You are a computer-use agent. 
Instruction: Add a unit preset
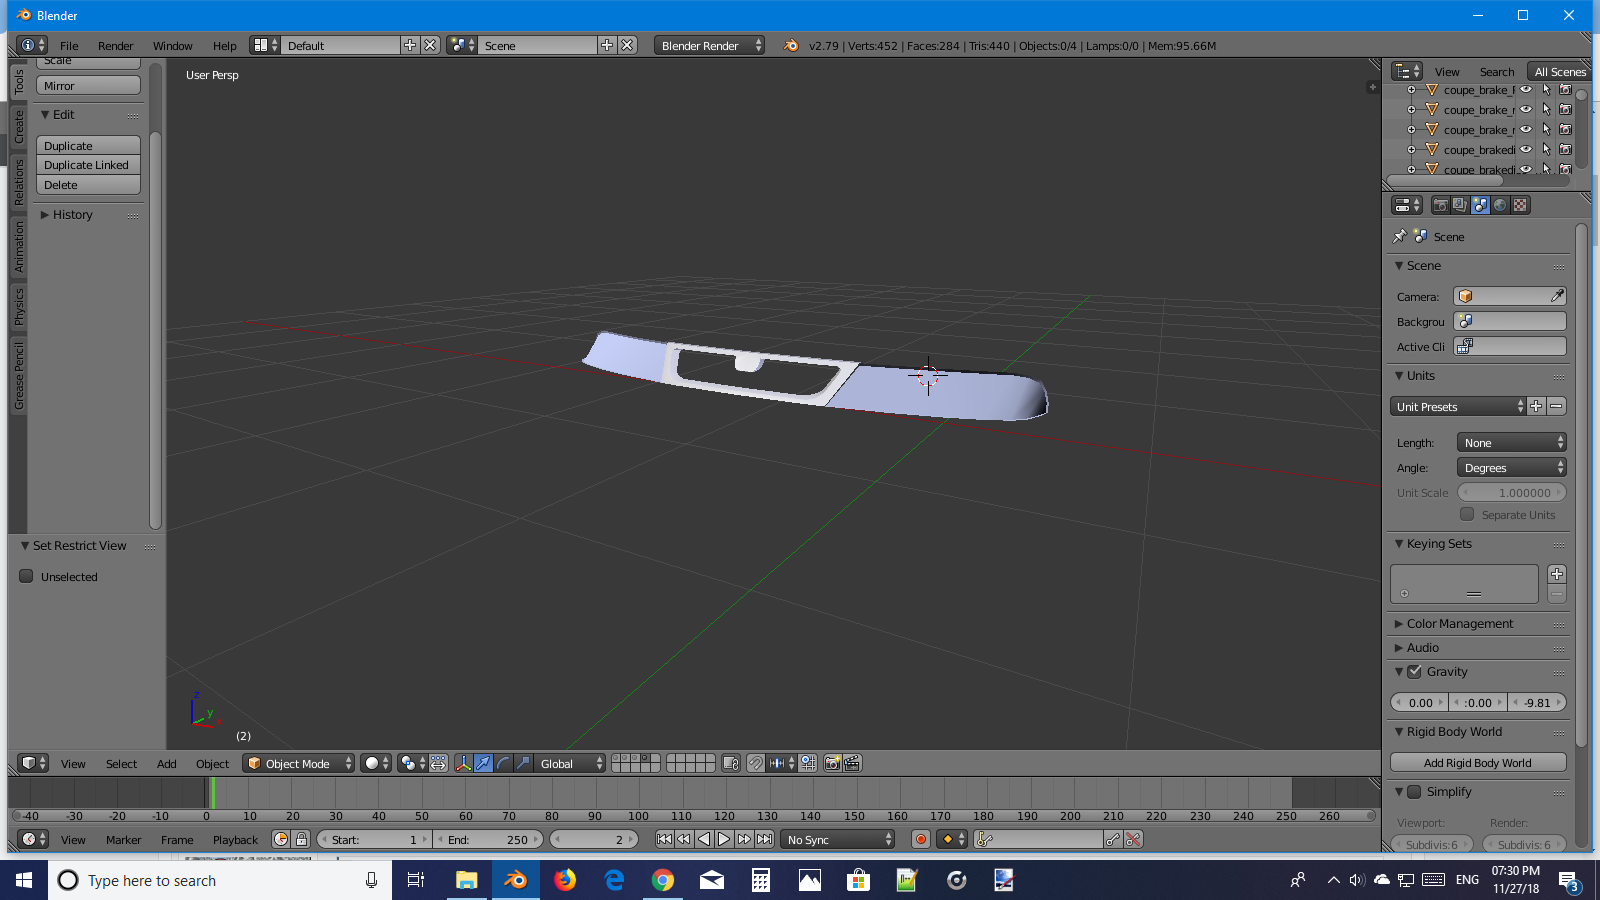(x=1536, y=406)
